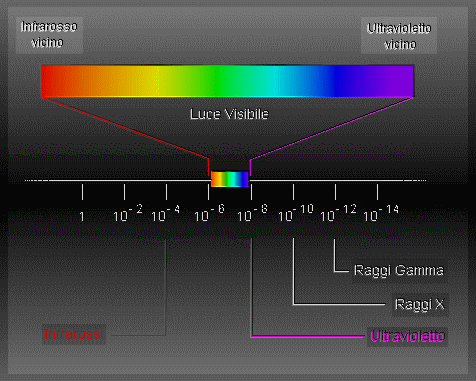Click the violet end of the spectrum bar
The width and height of the screenshot is (476, 381).
tap(400, 81)
